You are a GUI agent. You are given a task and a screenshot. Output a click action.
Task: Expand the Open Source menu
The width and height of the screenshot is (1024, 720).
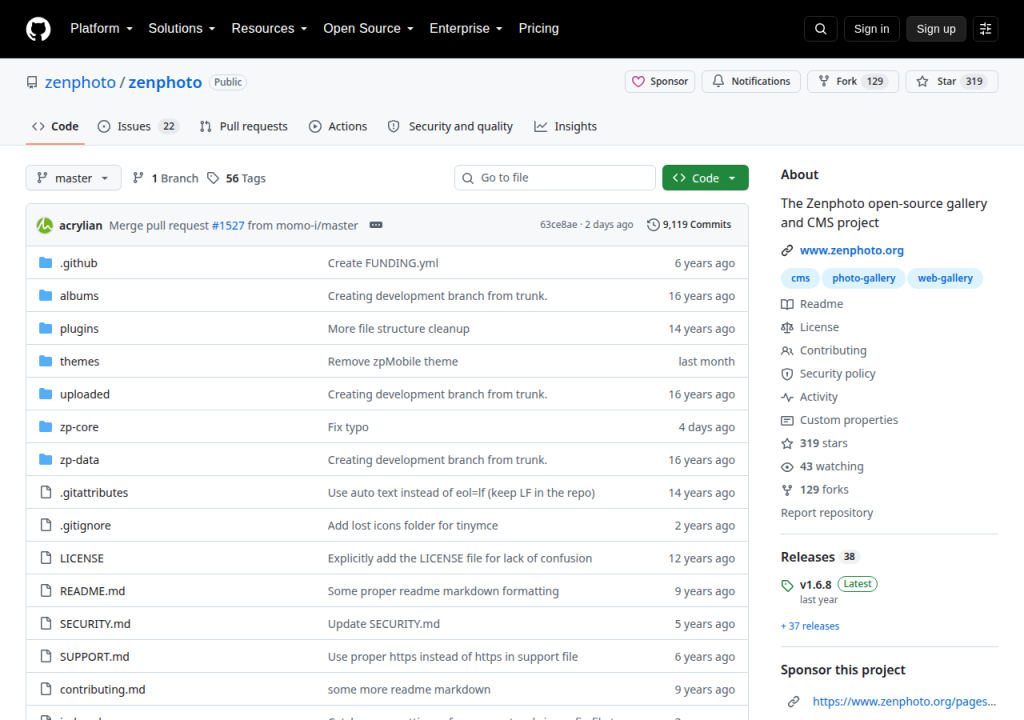coord(368,29)
